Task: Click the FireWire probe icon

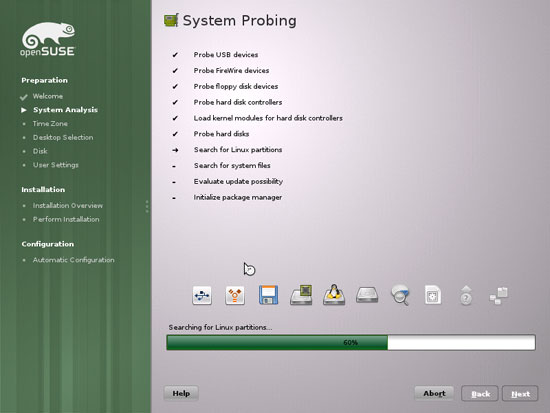Action: pyautogui.click(x=235, y=295)
